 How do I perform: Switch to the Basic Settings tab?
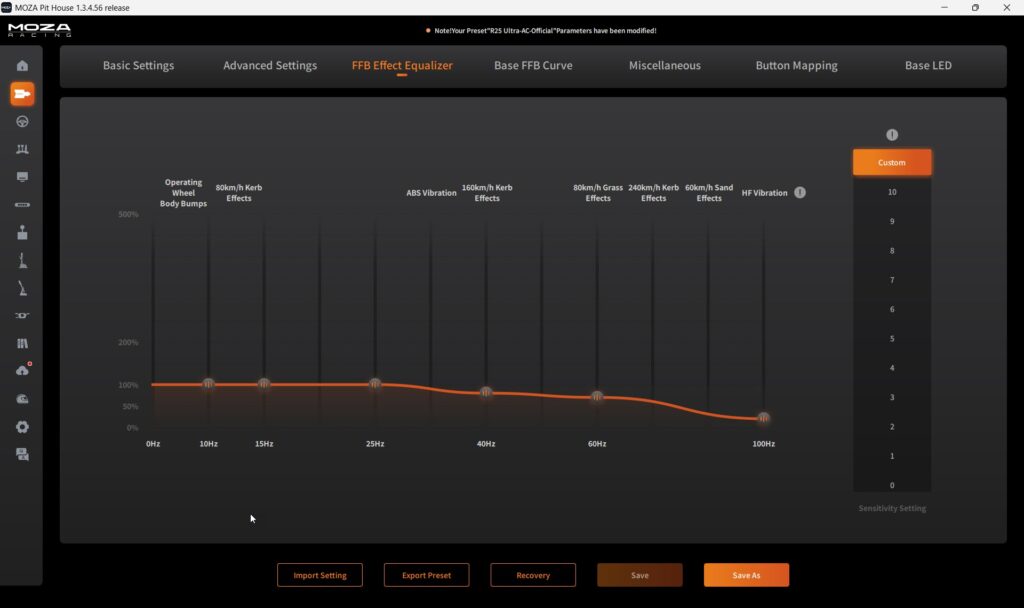coord(138,66)
